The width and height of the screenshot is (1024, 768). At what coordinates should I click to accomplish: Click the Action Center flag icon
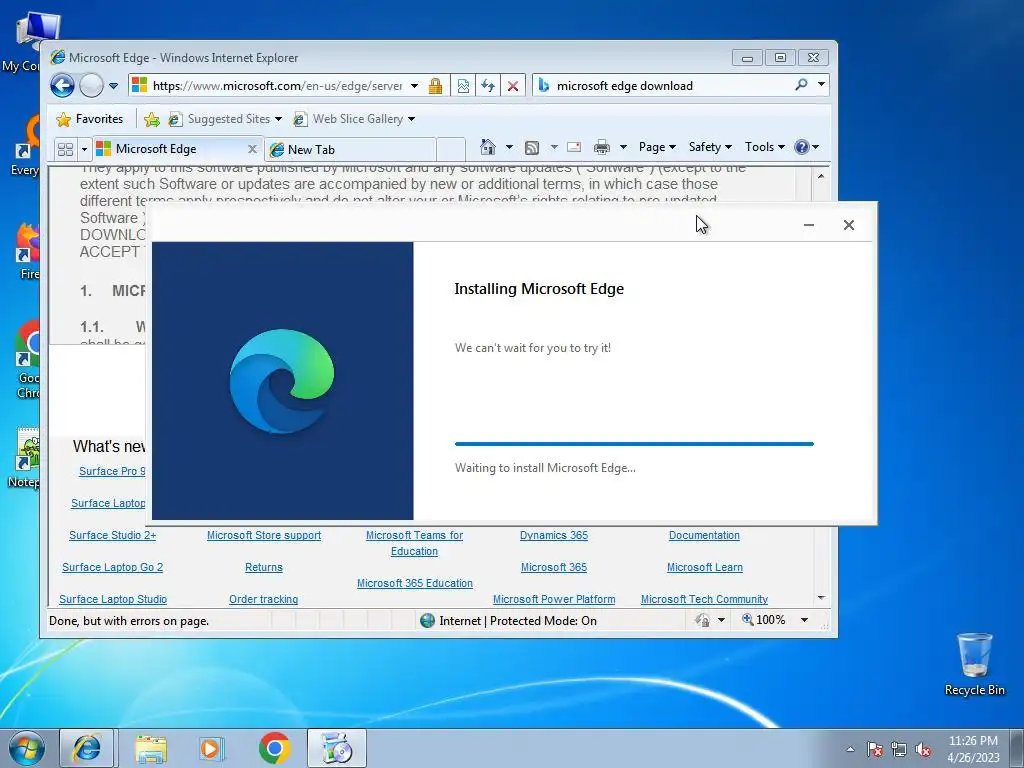(x=875, y=749)
